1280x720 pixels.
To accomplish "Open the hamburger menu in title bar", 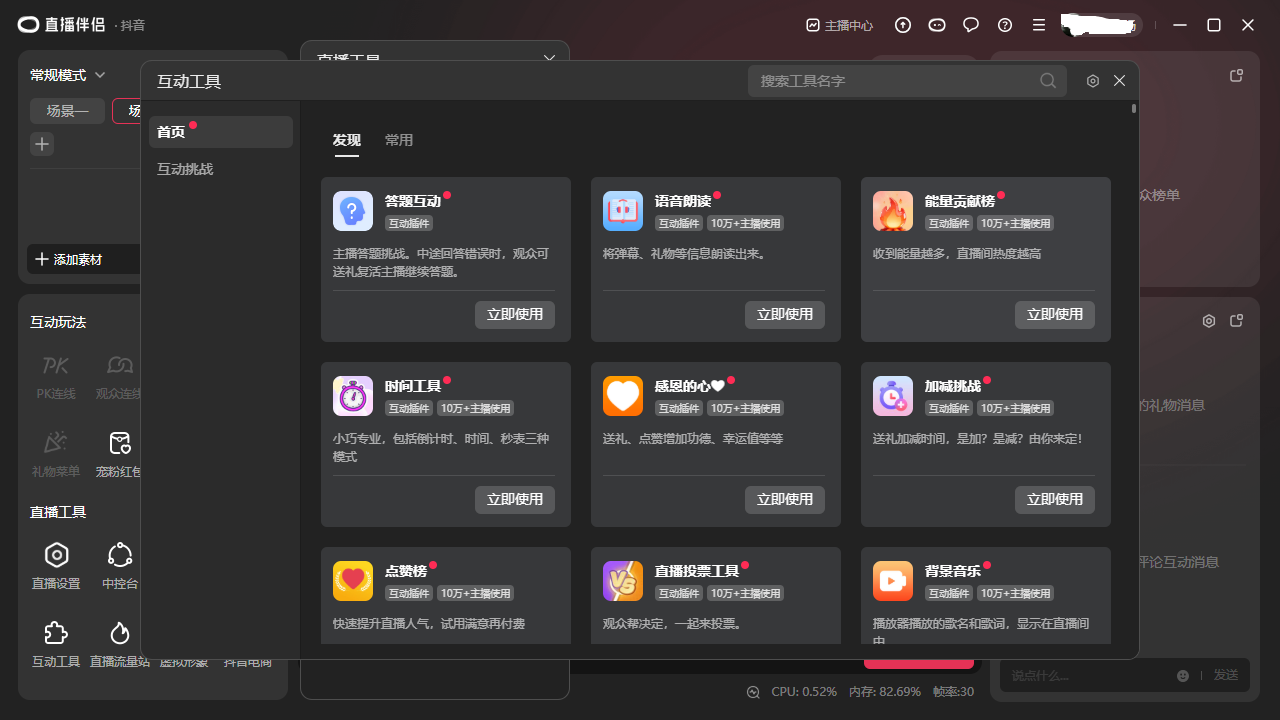I will [1039, 25].
